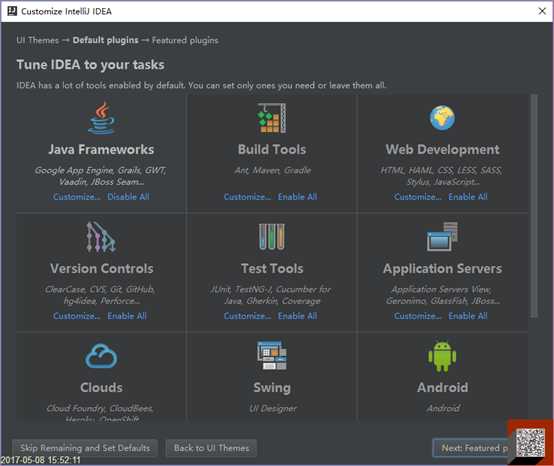Click 'HTML, HAML, CSS, LESS, SASS' description
This screenshot has width=554, height=466.
coord(442,171)
